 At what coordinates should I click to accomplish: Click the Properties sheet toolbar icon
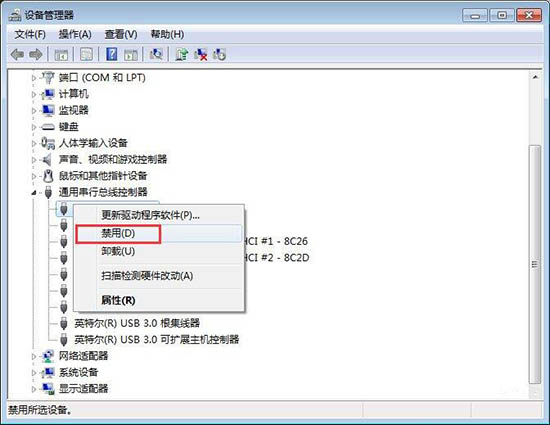click(x=86, y=54)
